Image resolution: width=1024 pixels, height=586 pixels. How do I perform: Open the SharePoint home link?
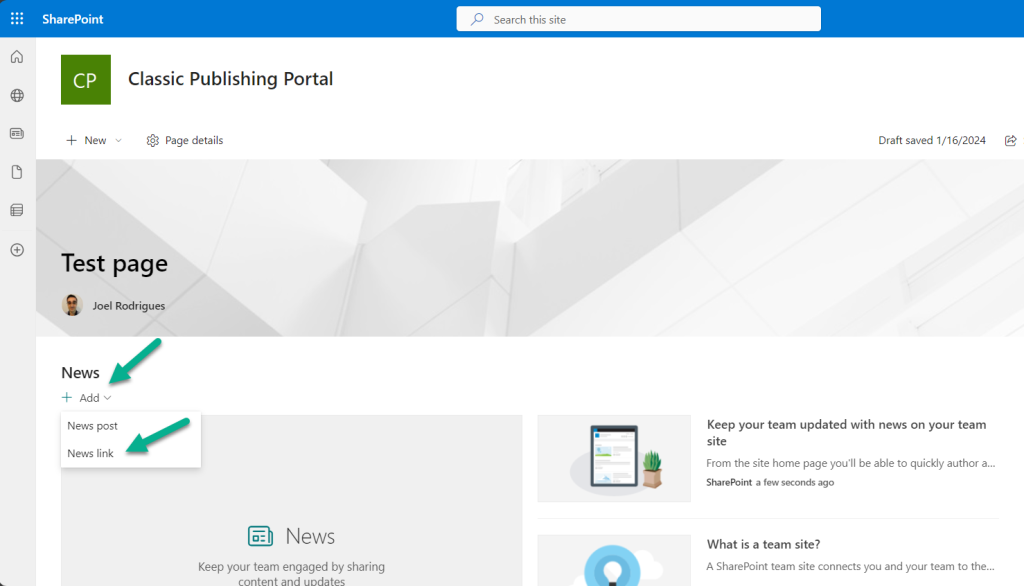[x=72, y=18]
